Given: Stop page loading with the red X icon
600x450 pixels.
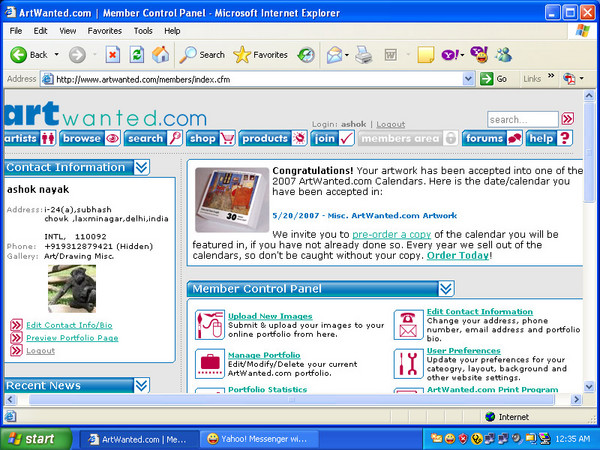Looking at the screenshot, I should [x=112, y=55].
